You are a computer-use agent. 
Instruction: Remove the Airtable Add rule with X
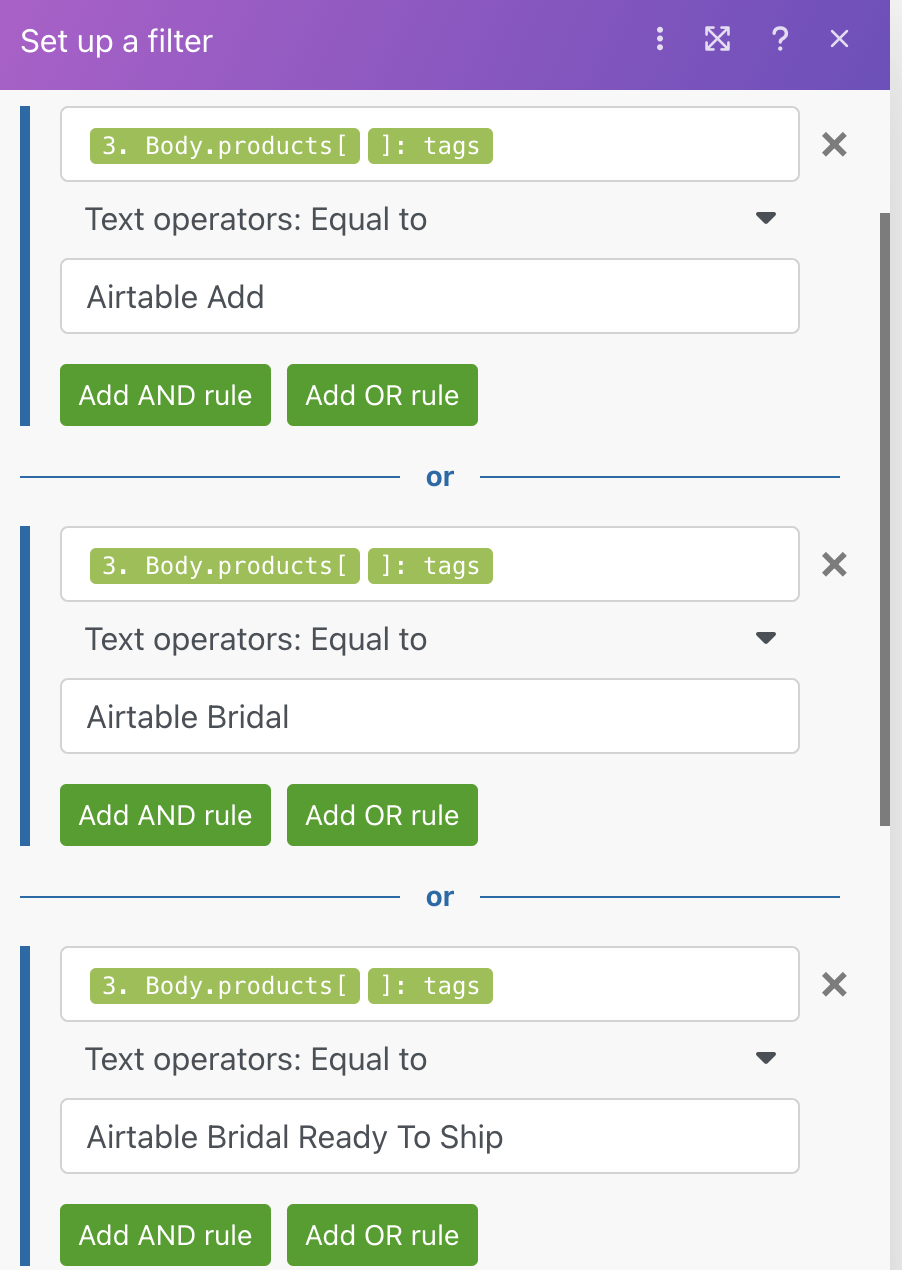(x=834, y=145)
